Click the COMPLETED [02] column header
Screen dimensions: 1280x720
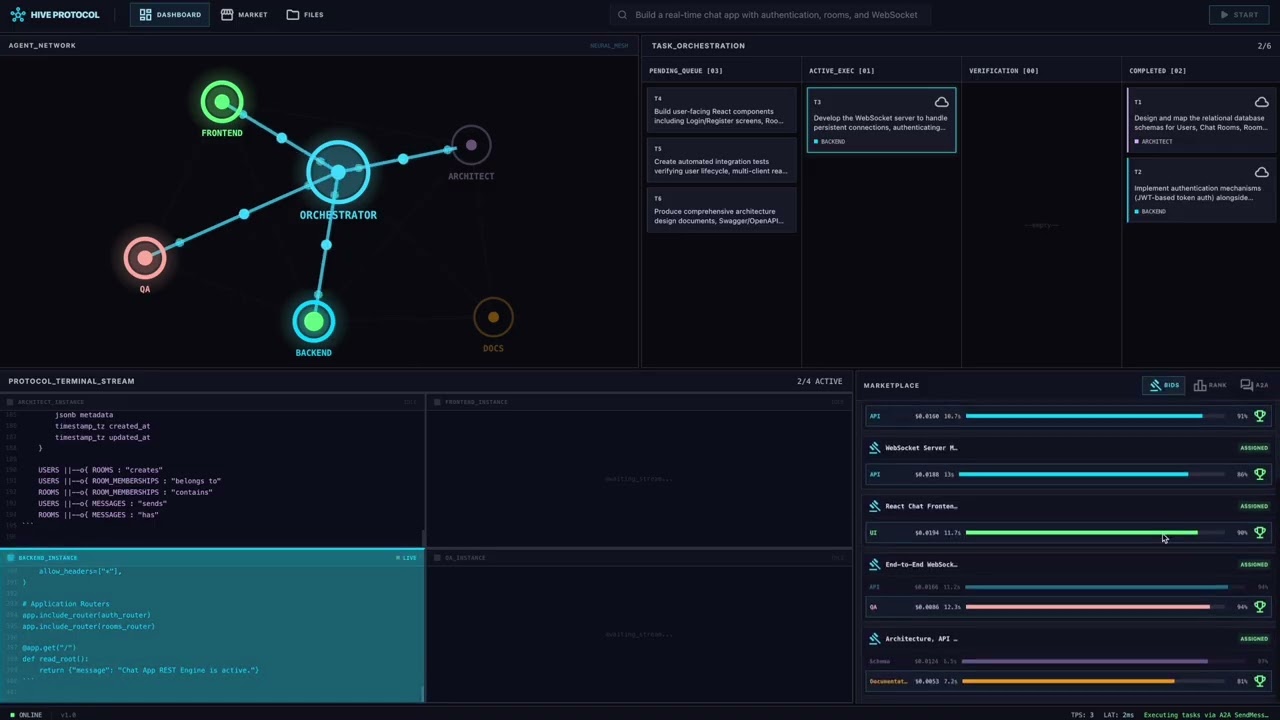tap(1157, 71)
